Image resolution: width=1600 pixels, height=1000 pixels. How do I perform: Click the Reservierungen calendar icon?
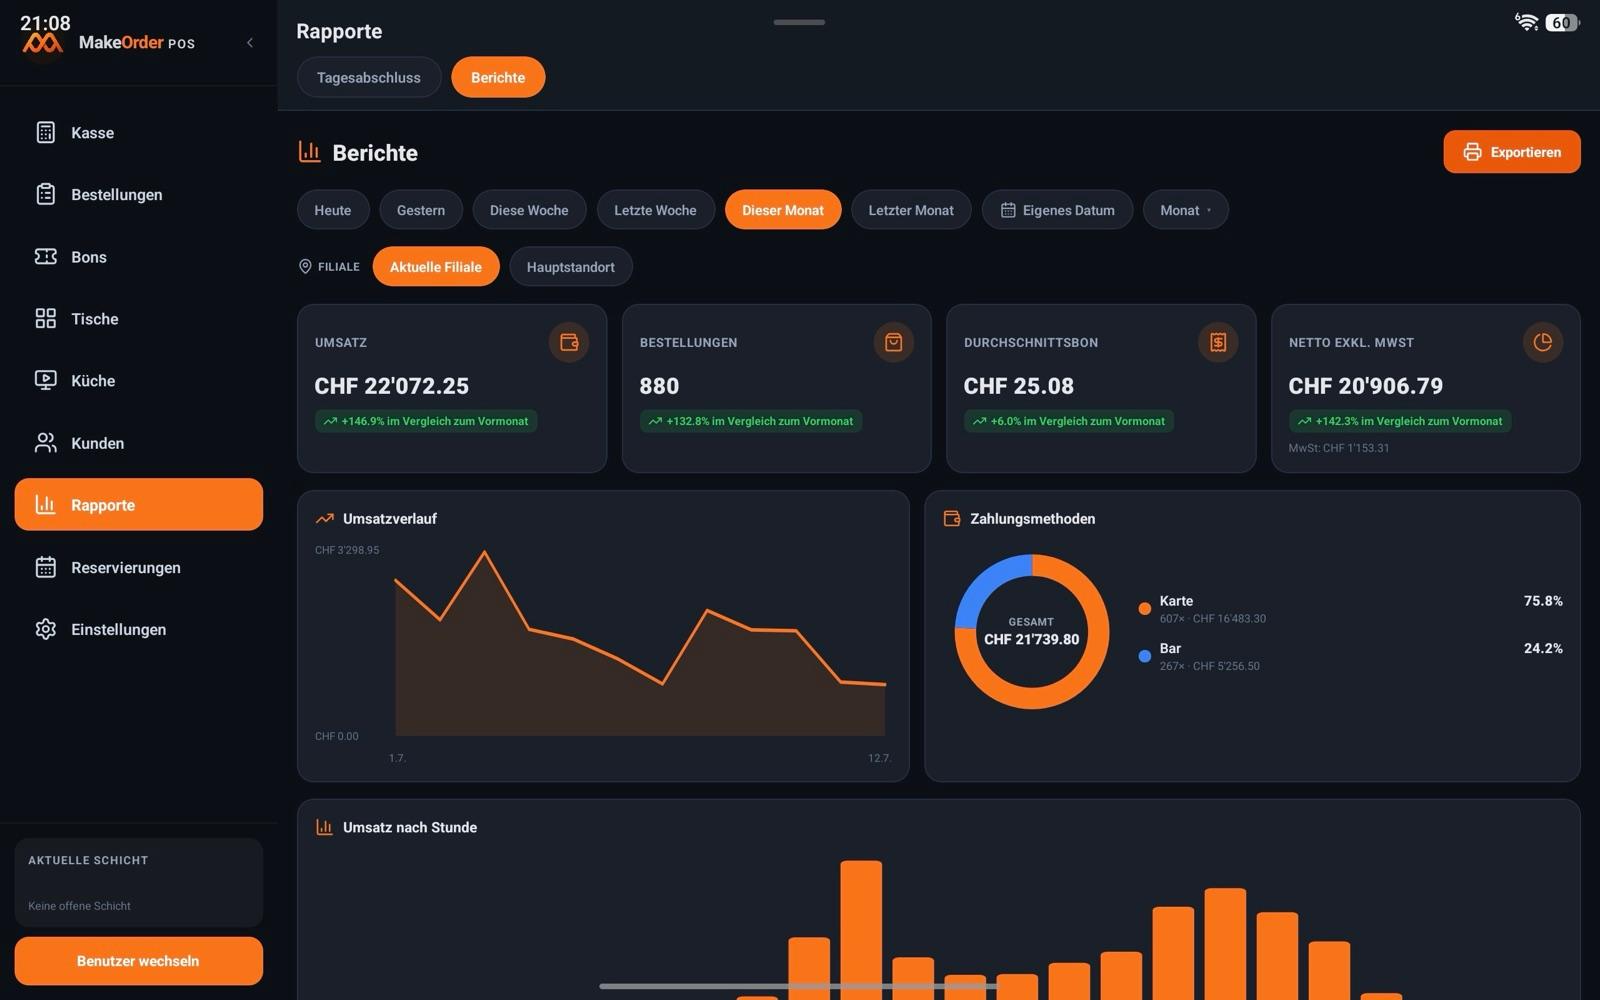pos(46,567)
